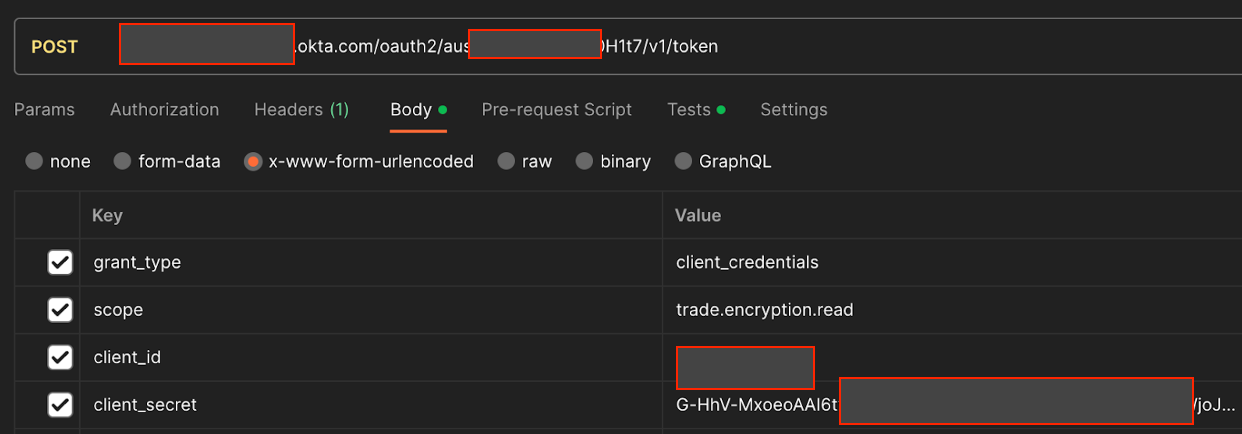This screenshot has width=1242, height=434.
Task: Select the Body tab
Action: [418, 110]
